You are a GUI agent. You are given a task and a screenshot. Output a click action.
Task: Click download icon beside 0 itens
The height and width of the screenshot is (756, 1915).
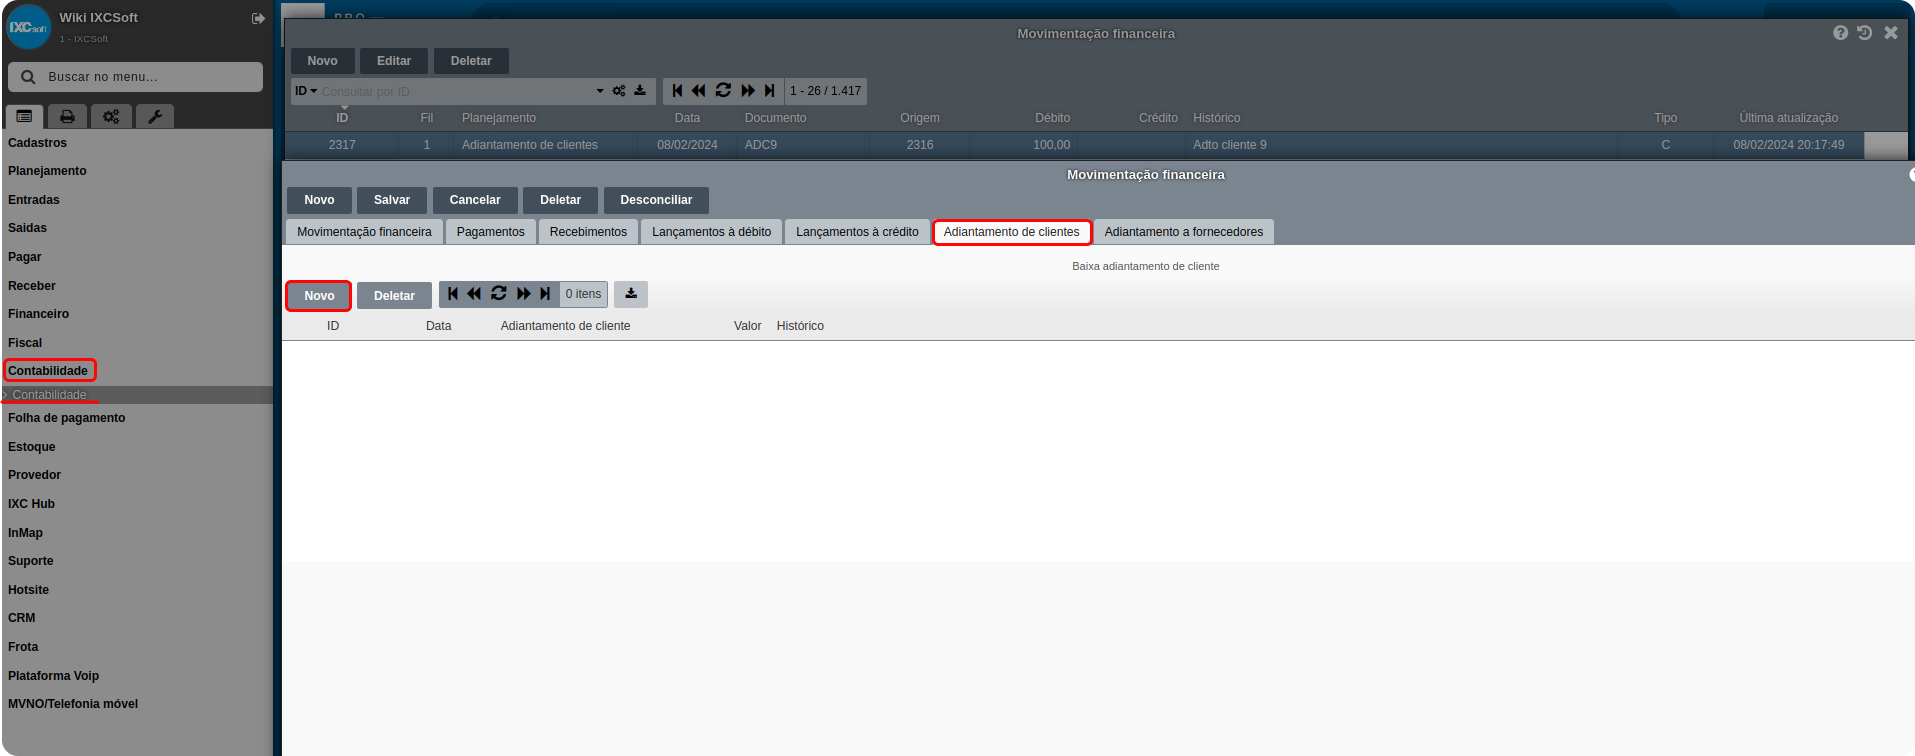point(631,294)
